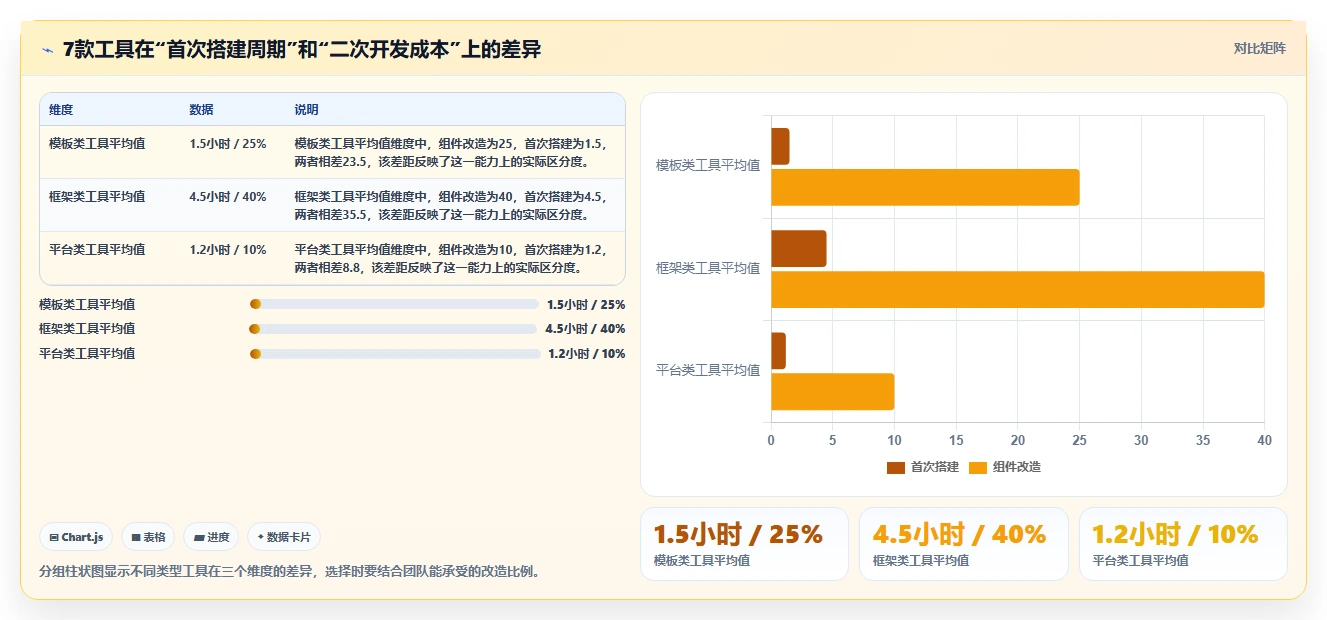Click progress value 4.5小时 / 40%
Viewport: 1327px width, 620px height.
click(x=585, y=329)
